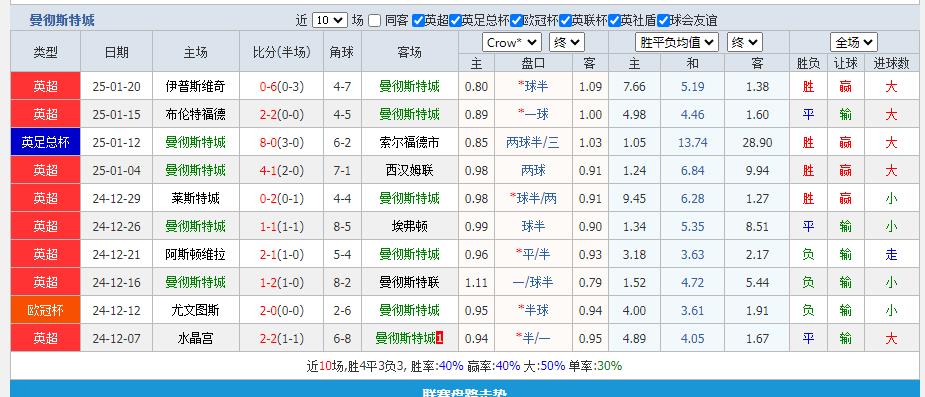
Task: Click the odds value 13.74
Action: [x=693, y=143]
